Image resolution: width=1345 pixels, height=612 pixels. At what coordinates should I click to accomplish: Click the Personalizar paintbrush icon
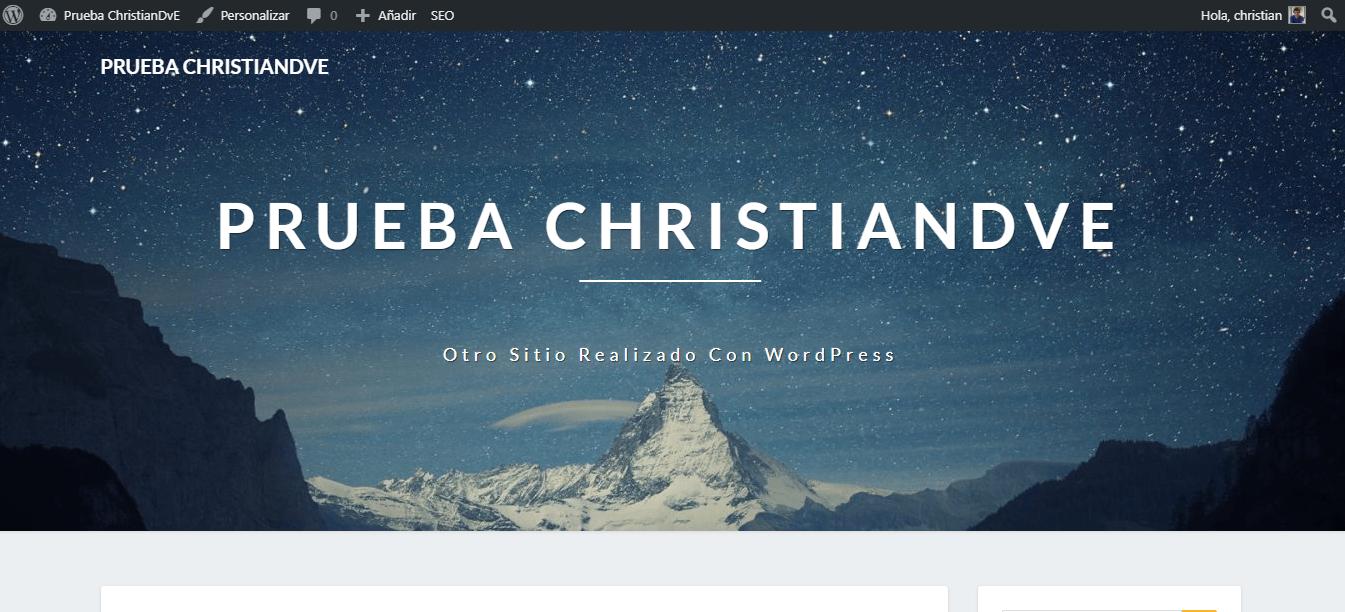click(205, 15)
